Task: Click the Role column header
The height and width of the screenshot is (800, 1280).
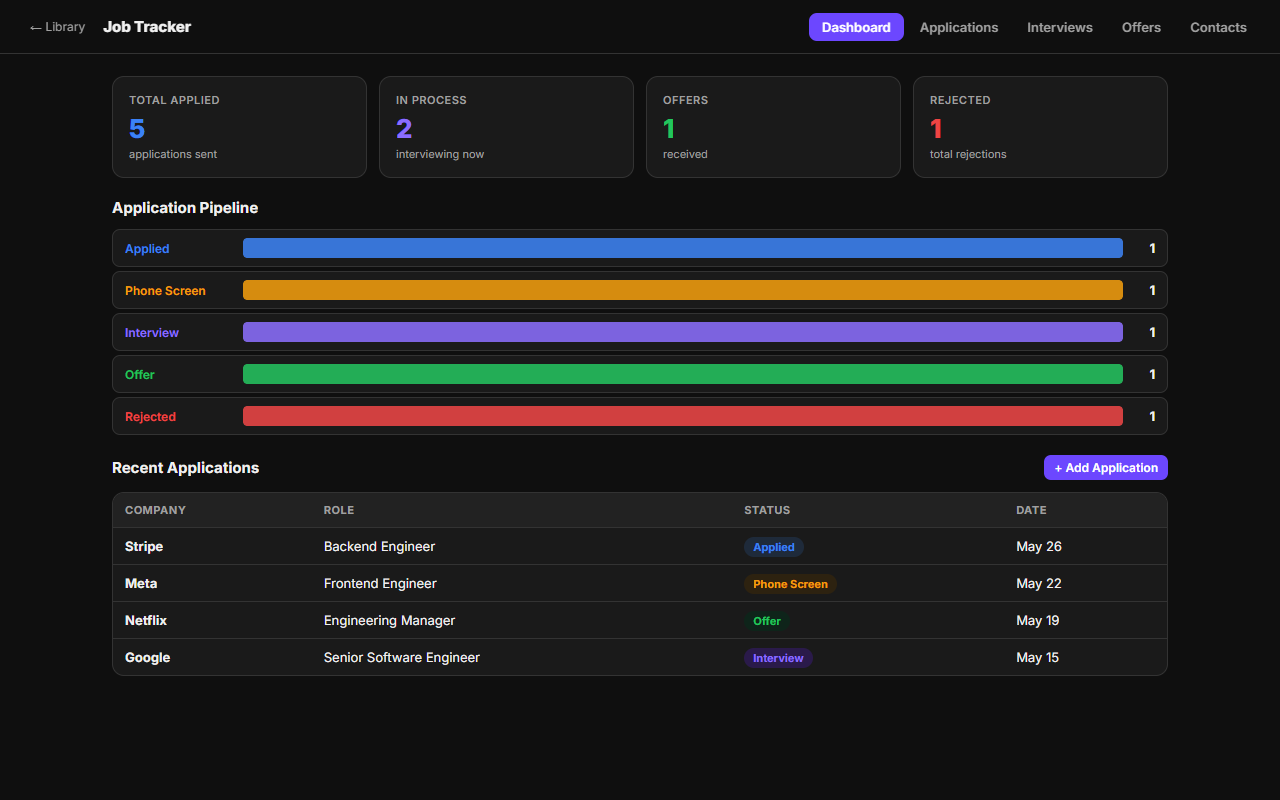Action: pos(339,510)
